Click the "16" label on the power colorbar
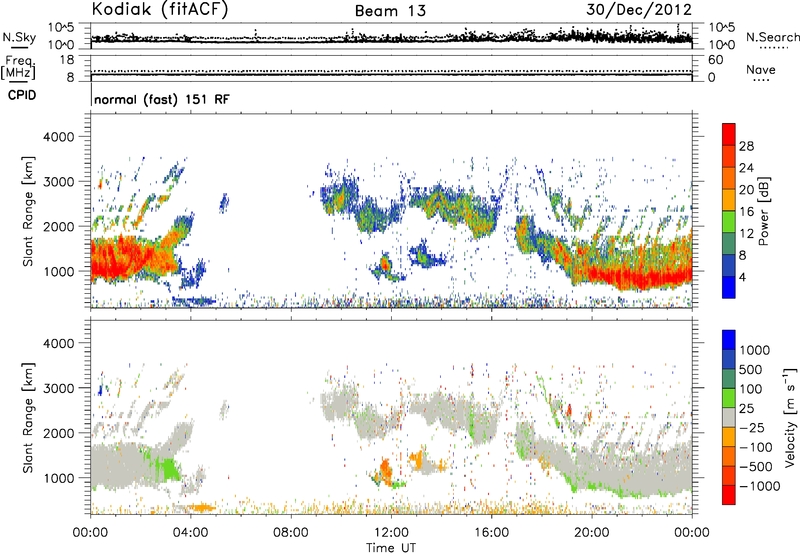This screenshot has height=554, width=800. coord(746,212)
